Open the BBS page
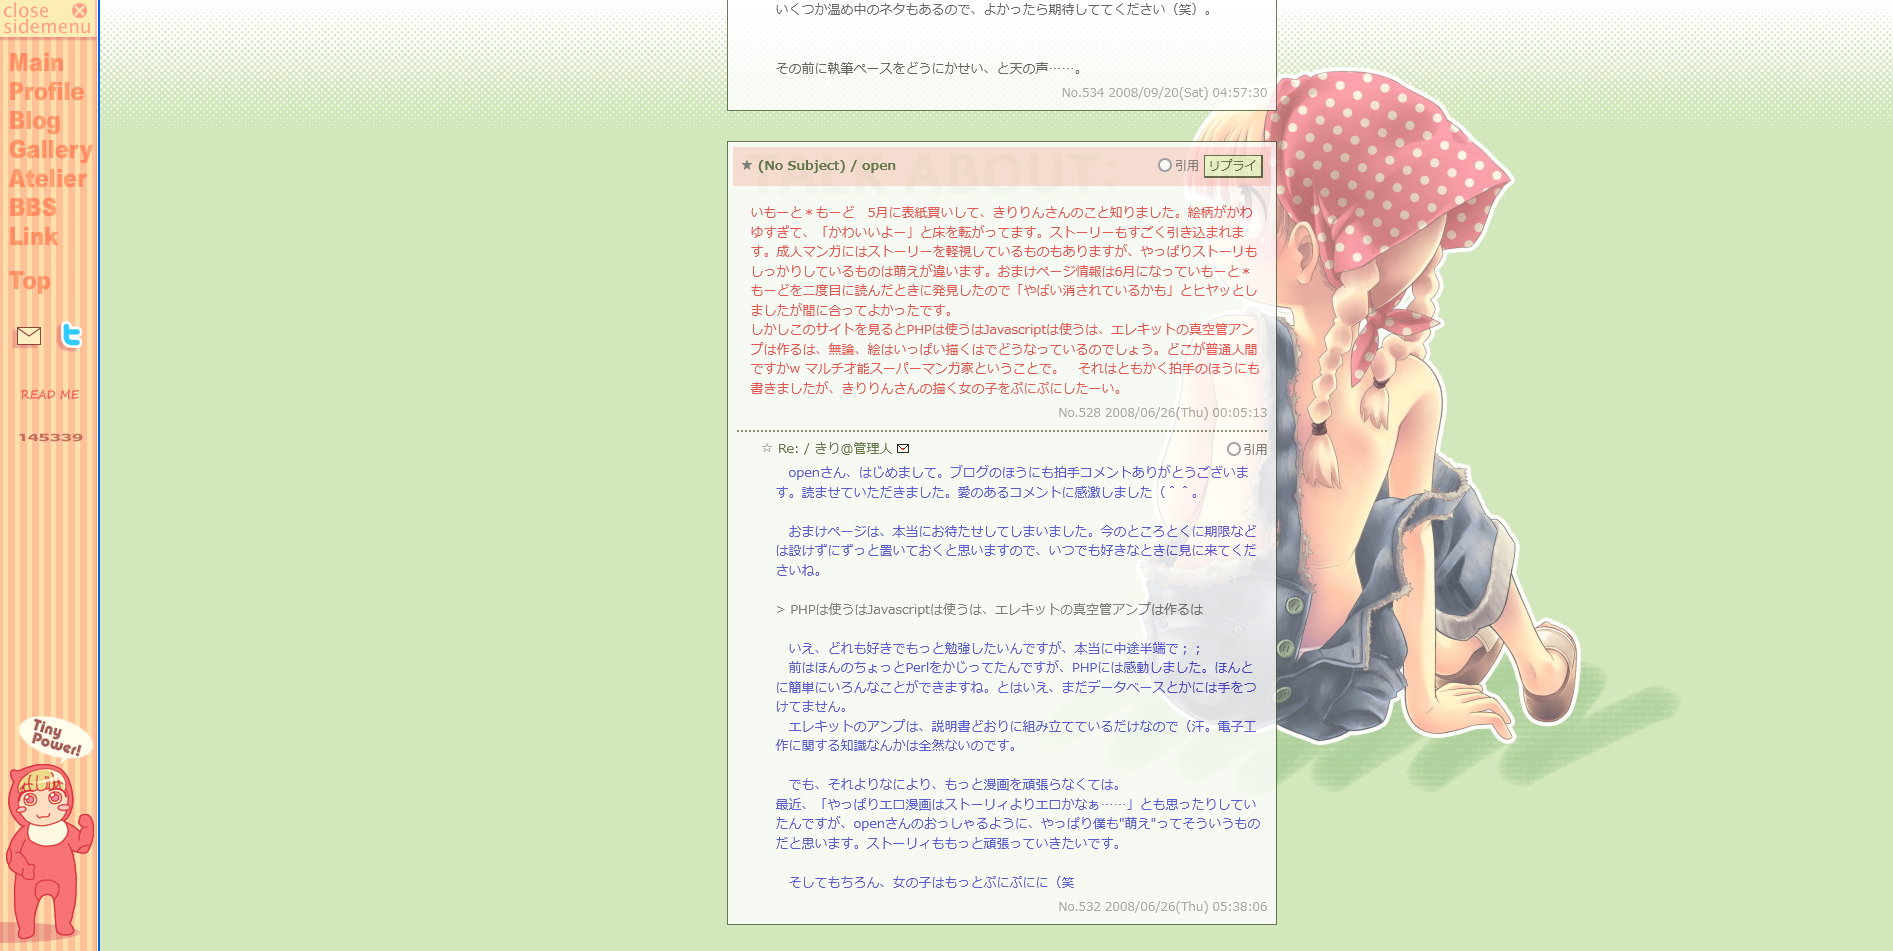 point(32,208)
